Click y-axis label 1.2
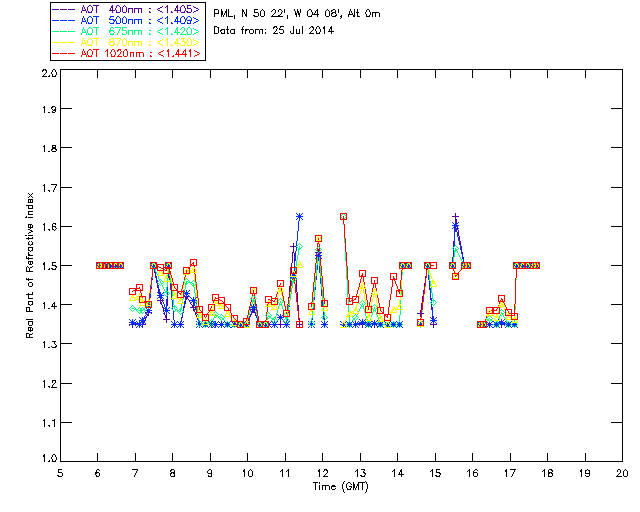 pos(49,384)
